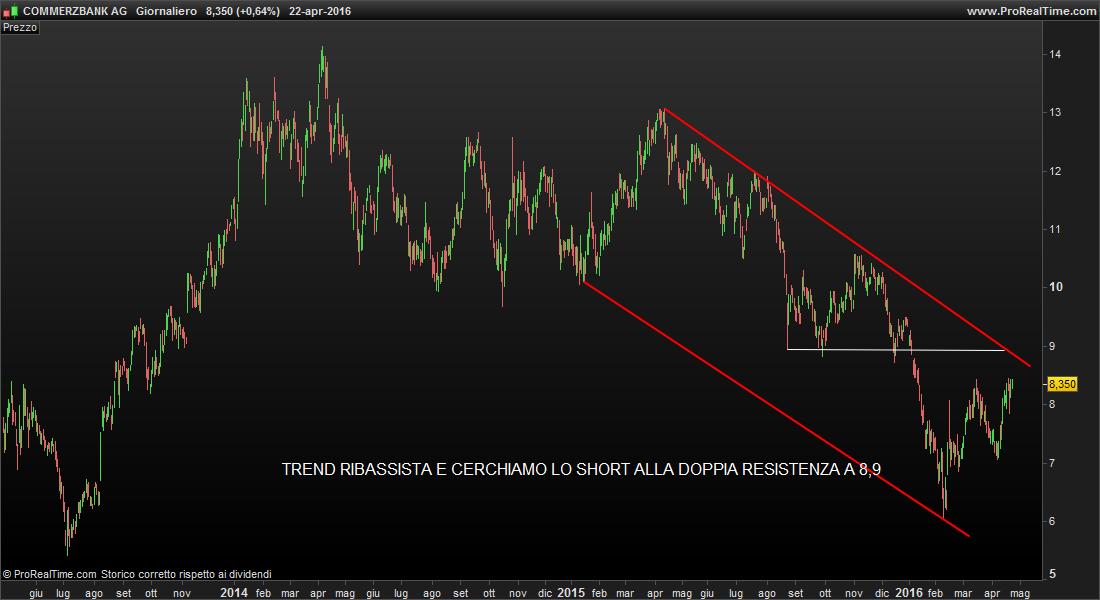The image size is (1100, 600).
Task: Click the Prezzo panel label
Action: [x=20, y=28]
